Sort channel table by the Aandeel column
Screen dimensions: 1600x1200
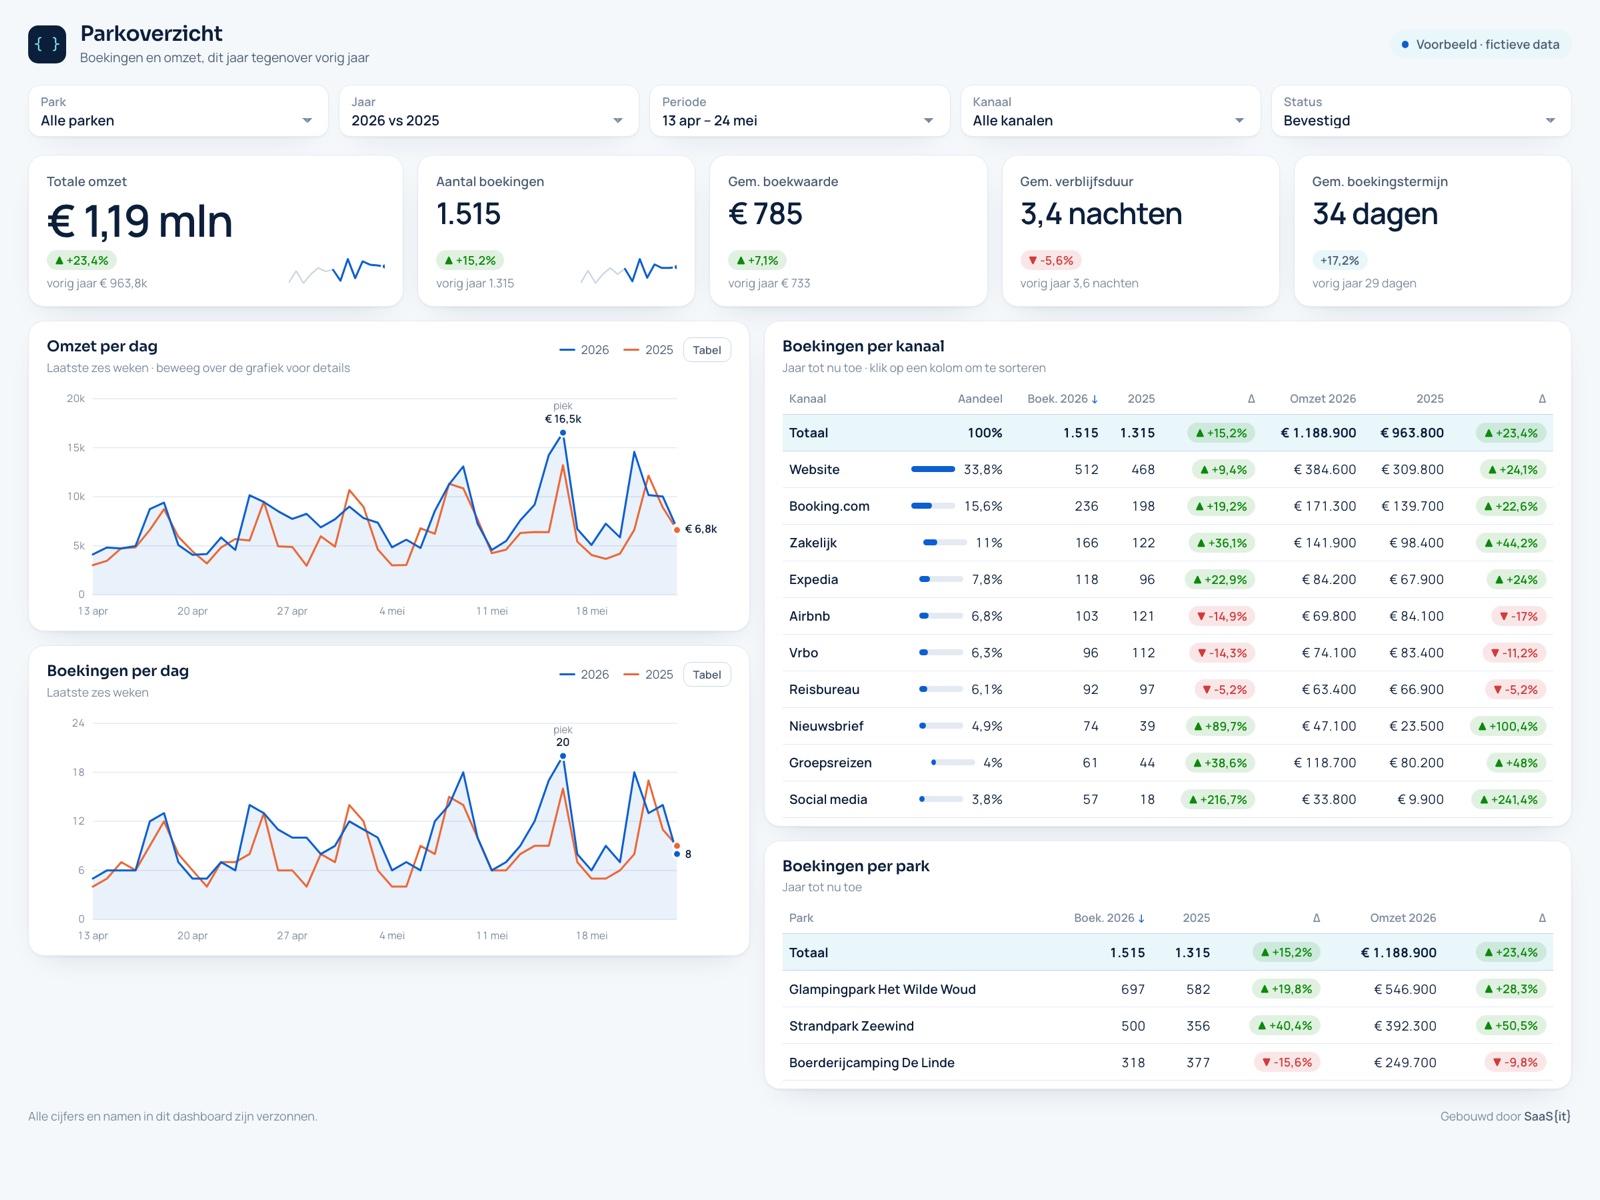click(980, 399)
